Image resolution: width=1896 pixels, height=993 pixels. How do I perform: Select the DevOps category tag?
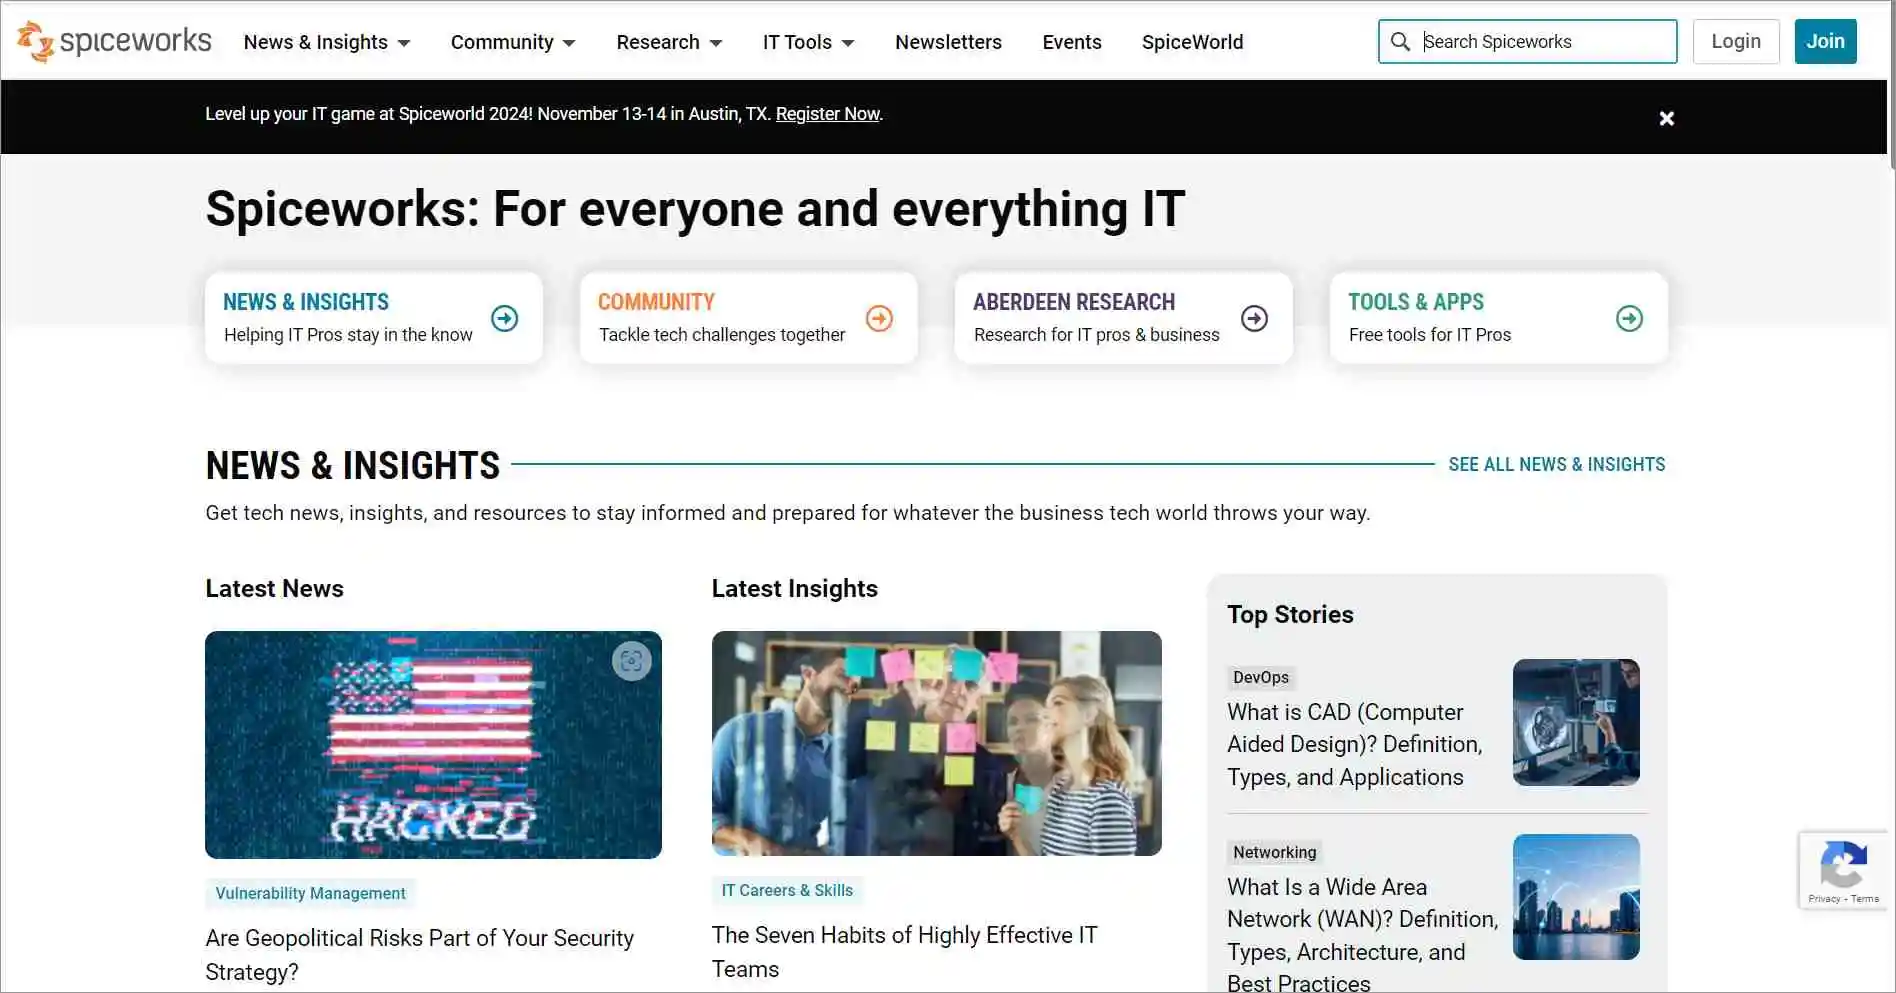(1260, 677)
